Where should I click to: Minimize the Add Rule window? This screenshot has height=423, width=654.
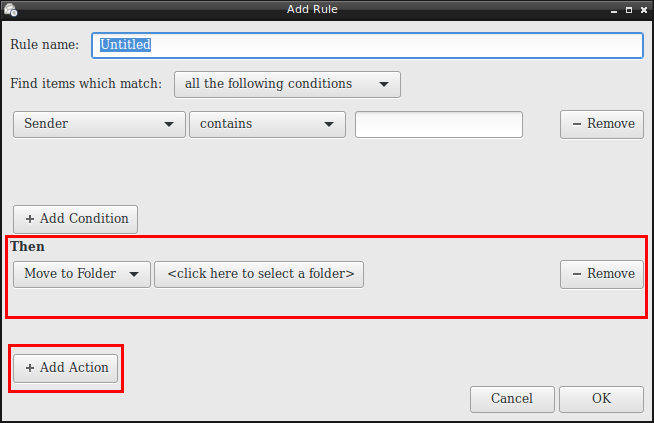[614, 10]
